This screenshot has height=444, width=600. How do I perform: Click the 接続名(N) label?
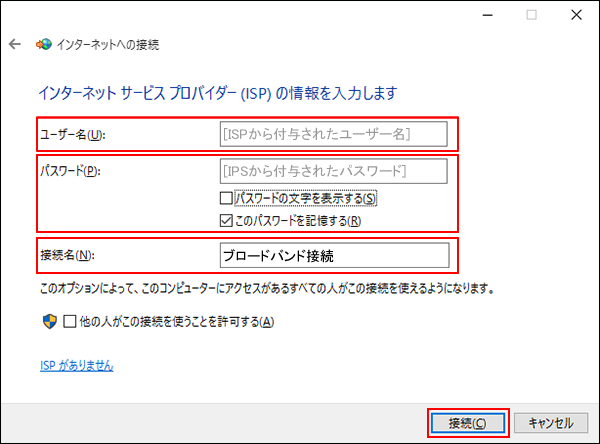point(66,255)
